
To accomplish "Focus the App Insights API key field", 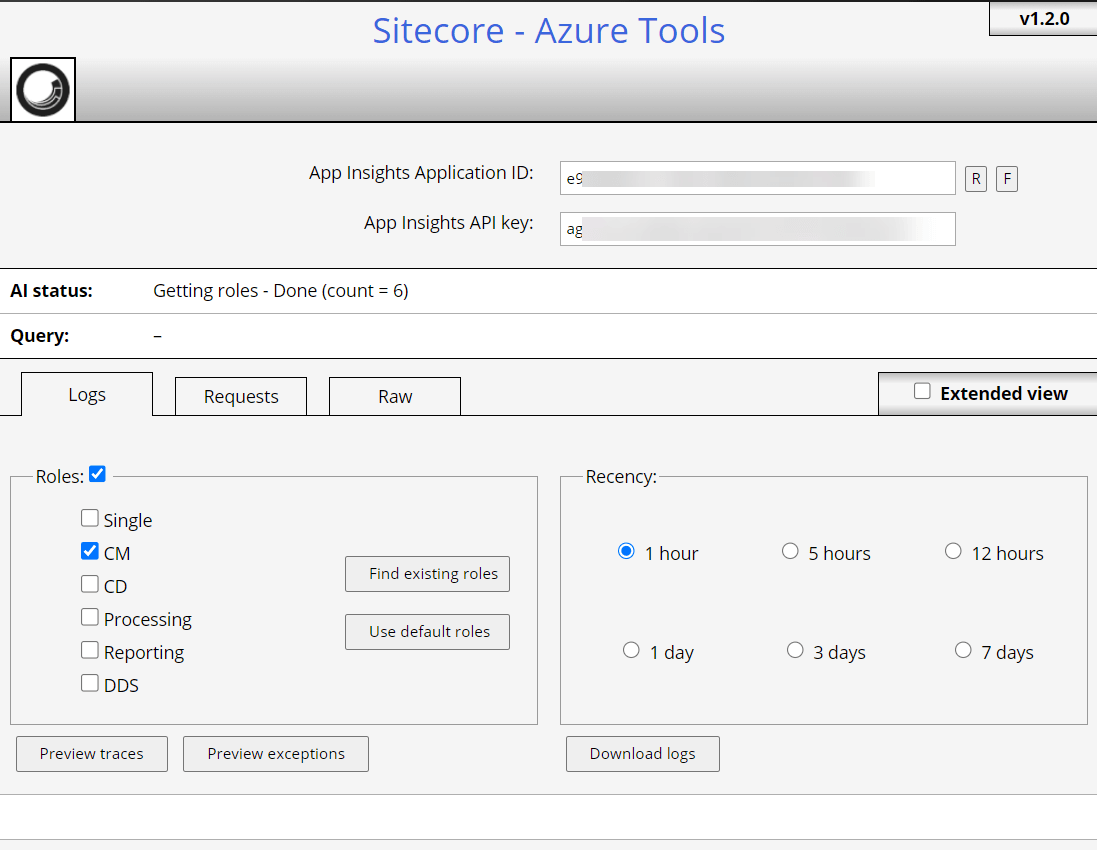I will (757, 229).
